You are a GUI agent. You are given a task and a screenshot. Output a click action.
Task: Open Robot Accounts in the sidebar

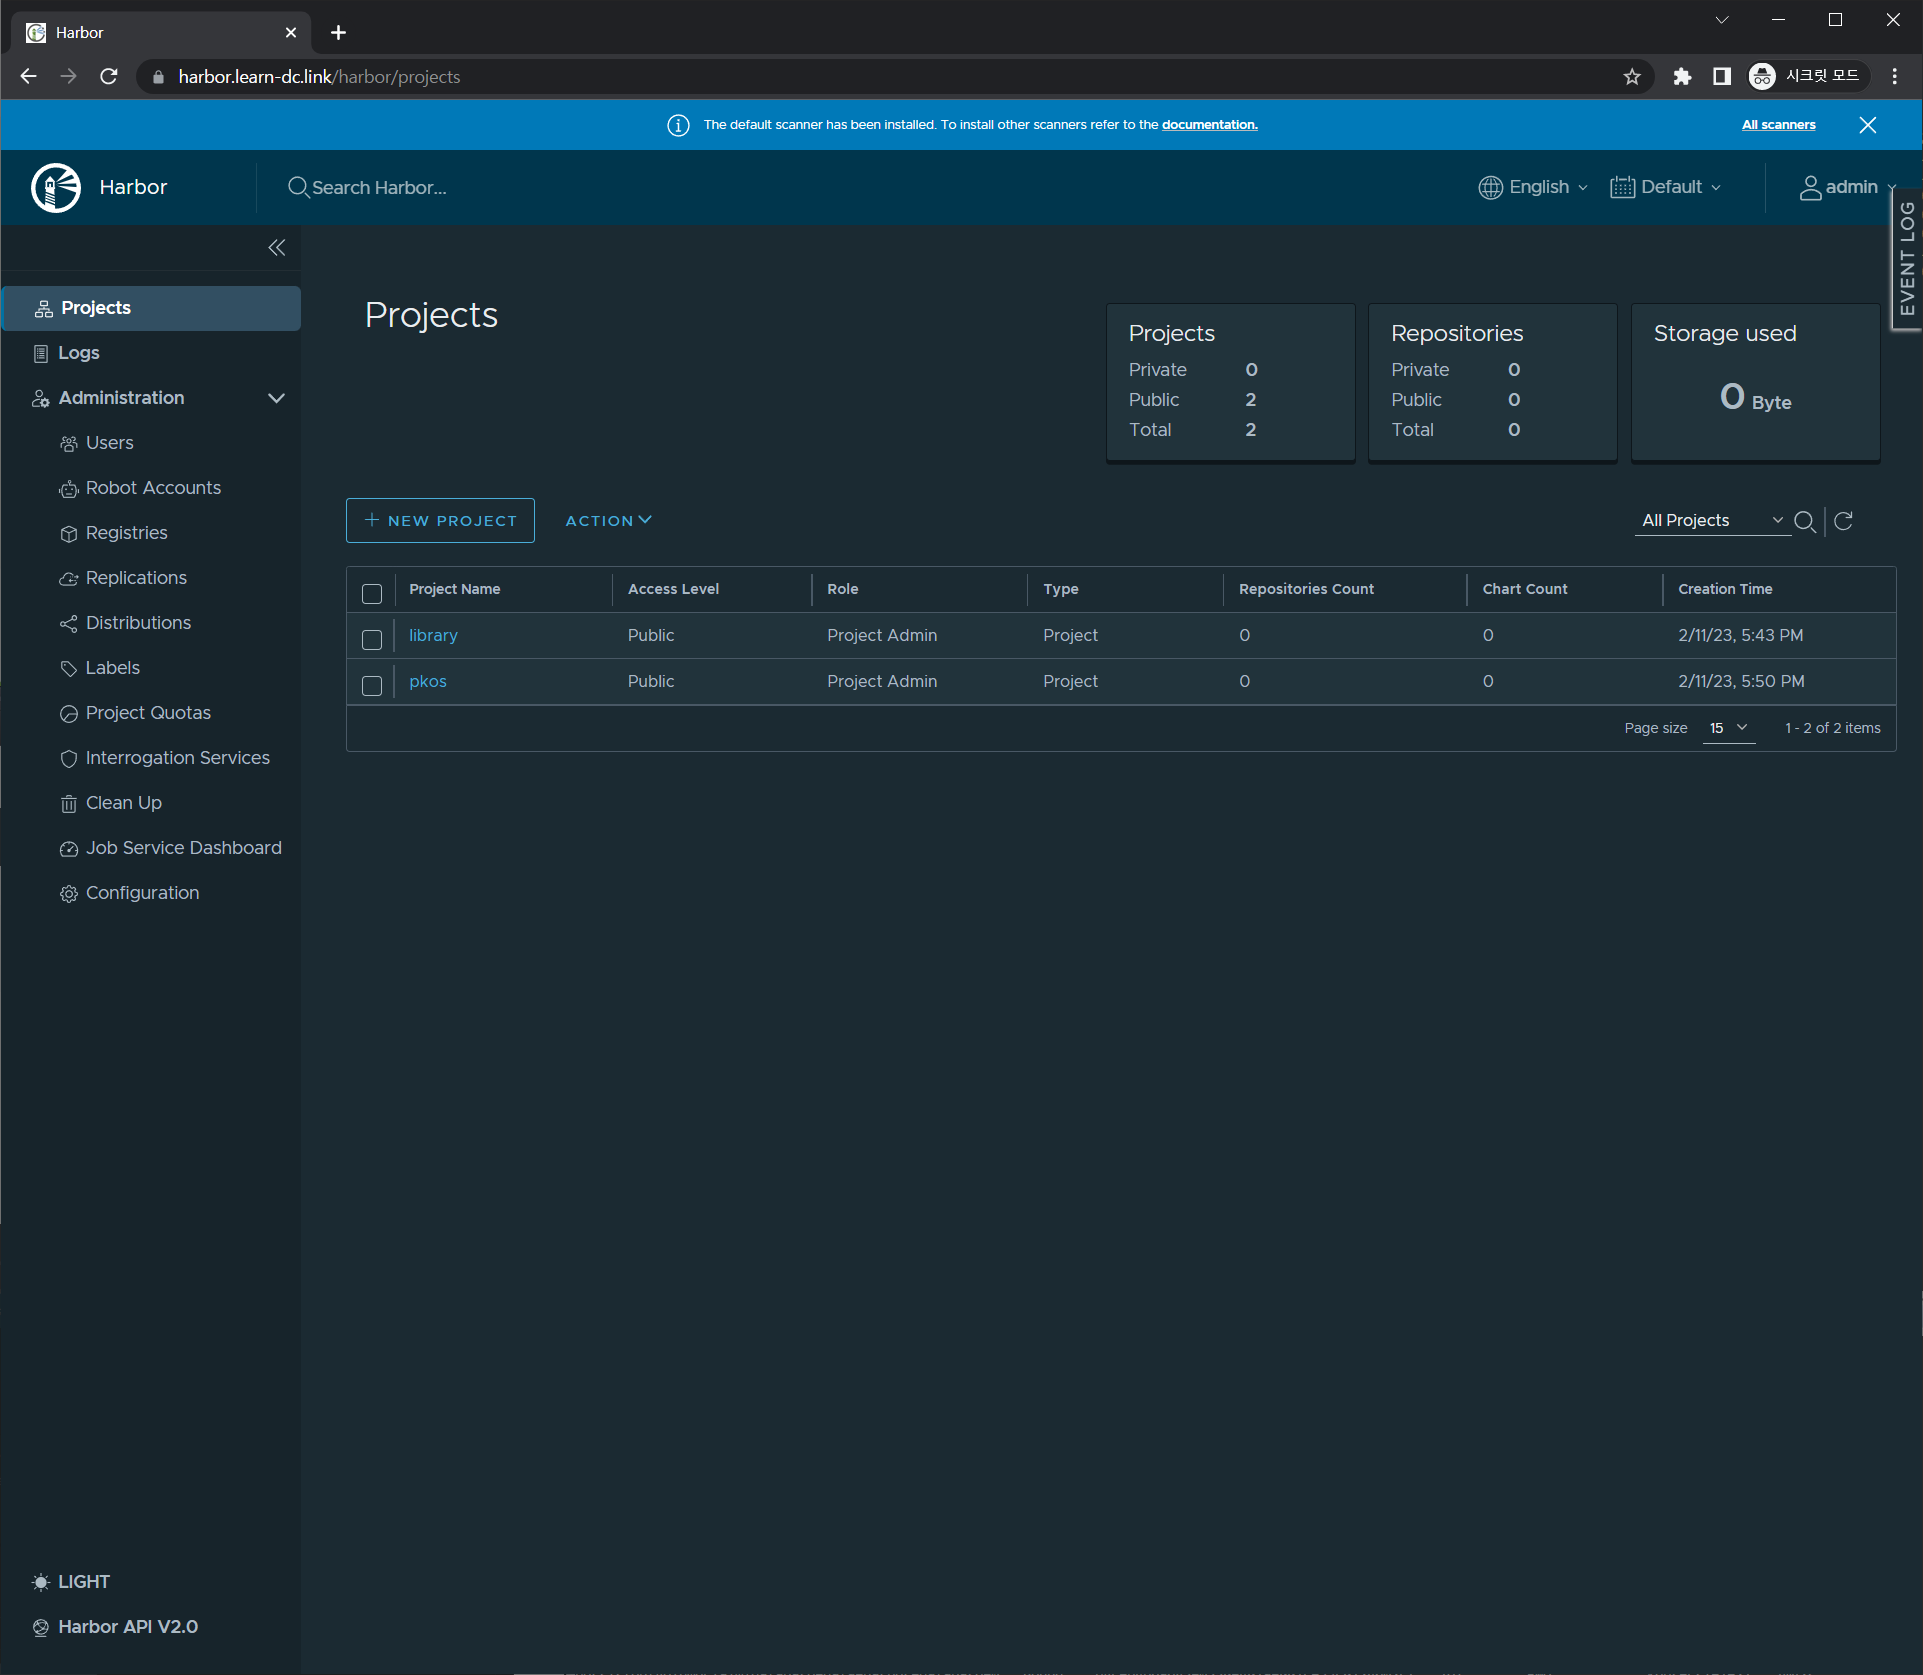[x=153, y=488]
